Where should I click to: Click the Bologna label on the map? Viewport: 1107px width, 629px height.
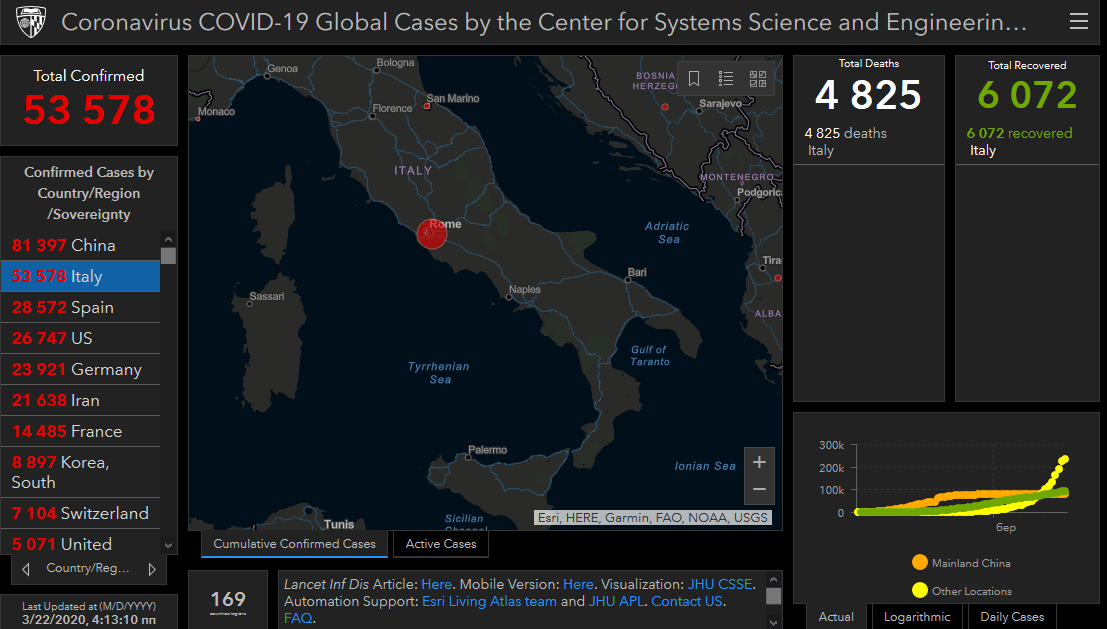tap(395, 62)
